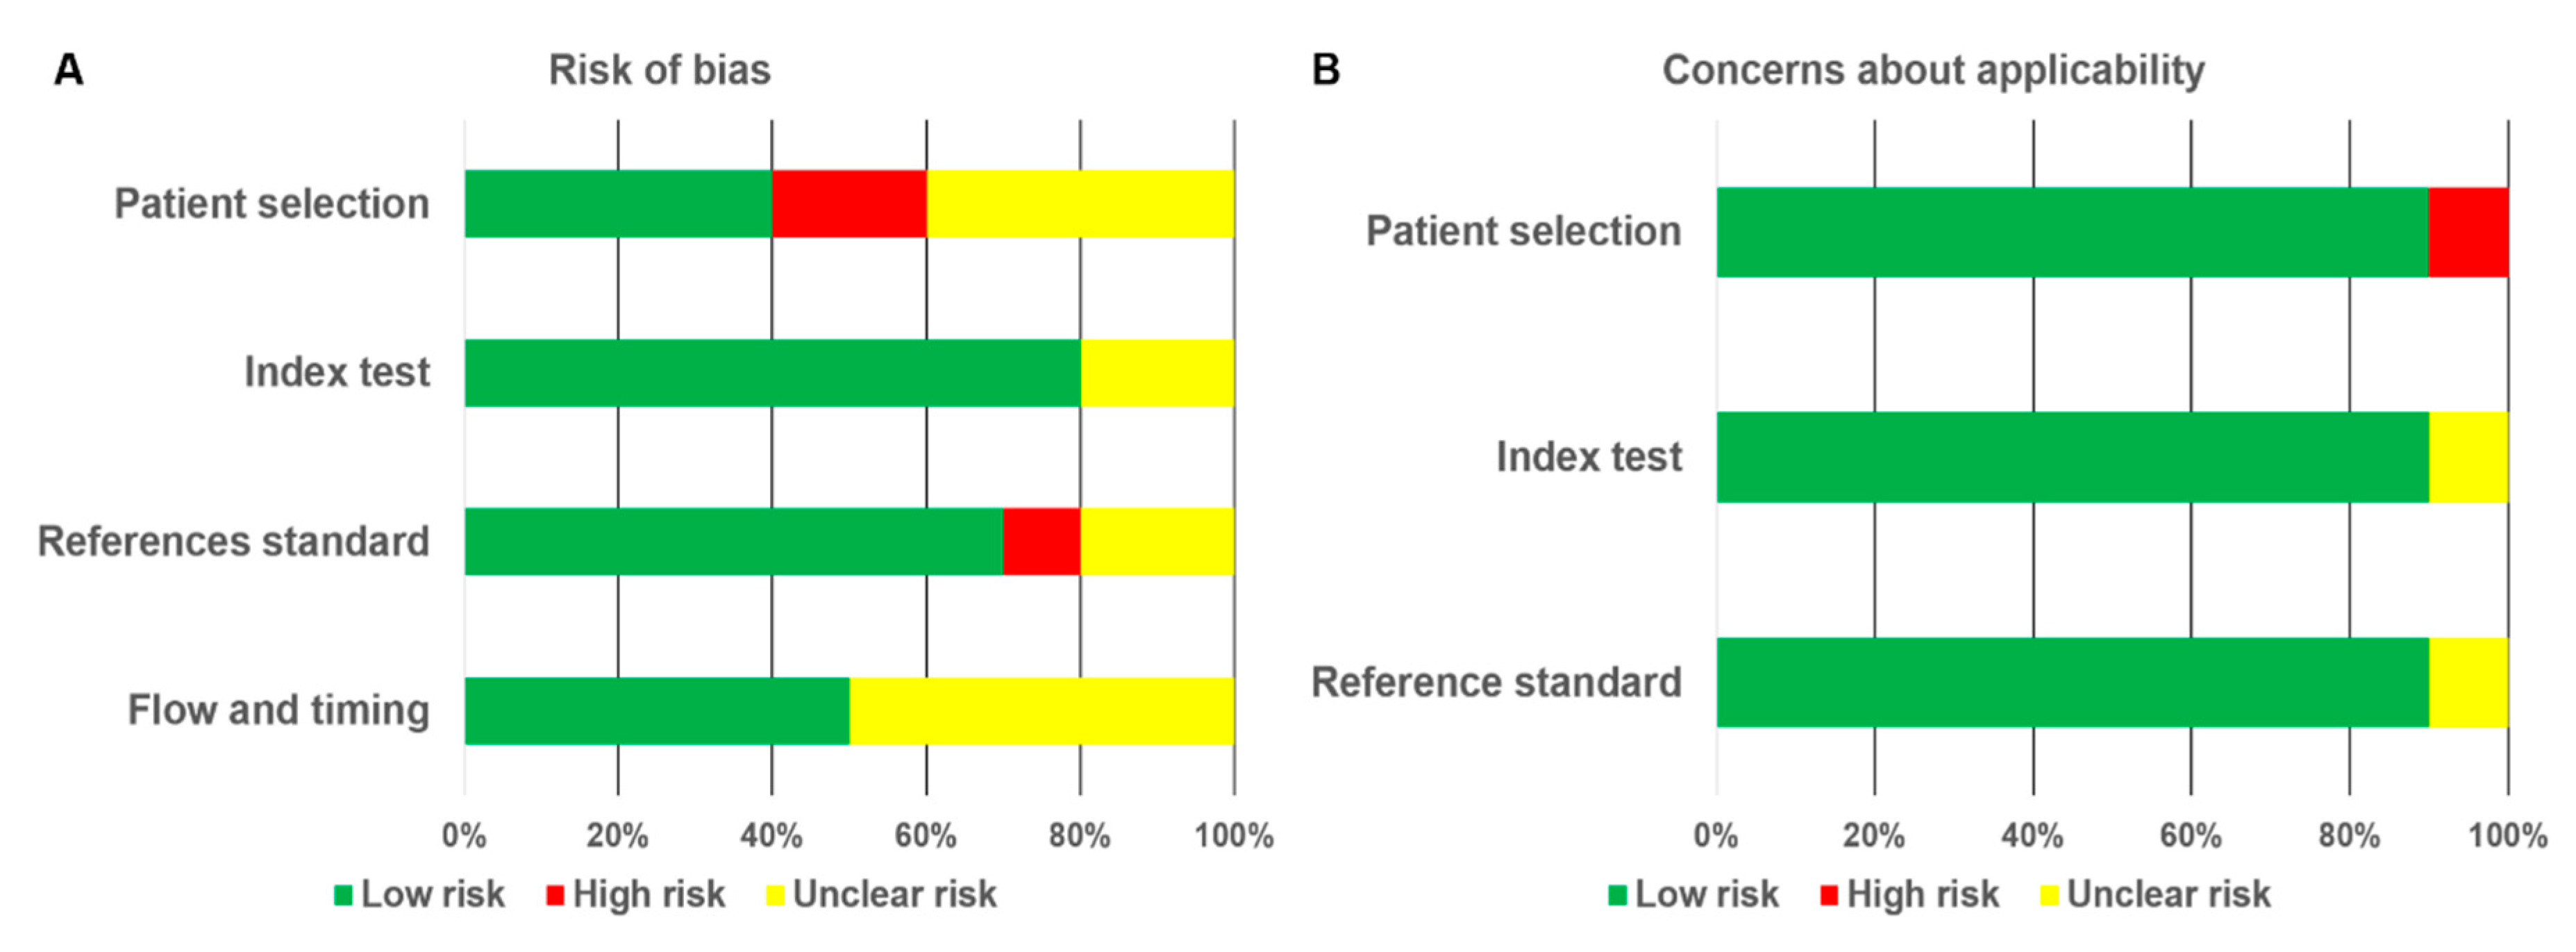Select green segment of Index test bar in Risk of bias
This screenshot has height=952, width=2576.
(x=772, y=373)
